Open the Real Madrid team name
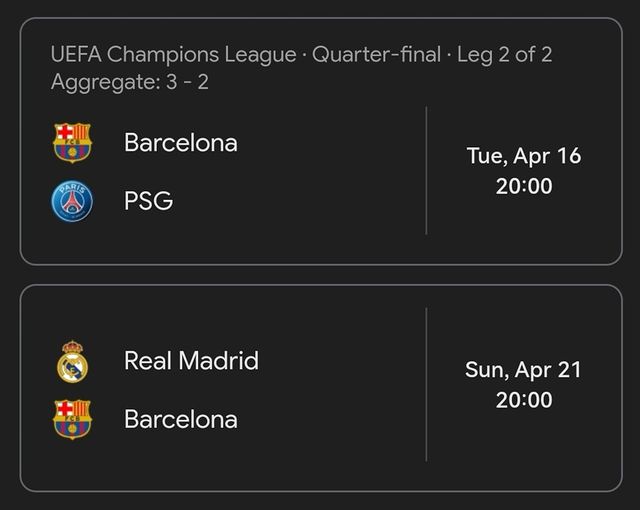The image size is (640, 510). 191,361
